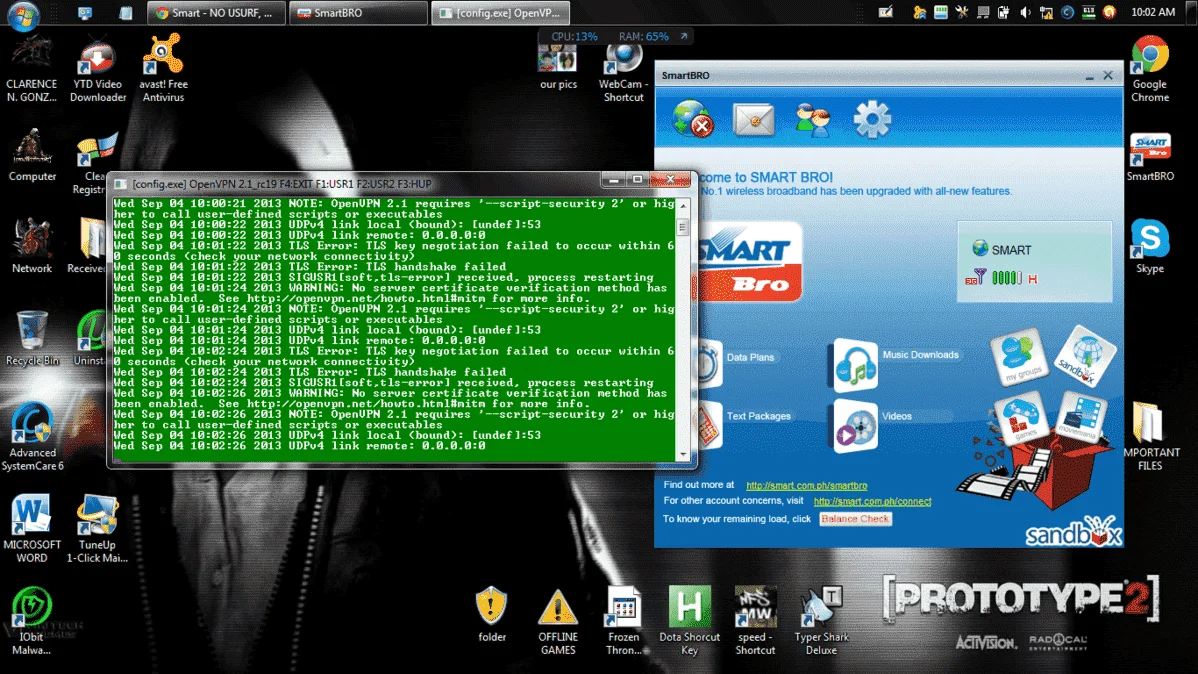Image resolution: width=1198 pixels, height=674 pixels.
Task: Open the our pics folder
Action: click(558, 67)
